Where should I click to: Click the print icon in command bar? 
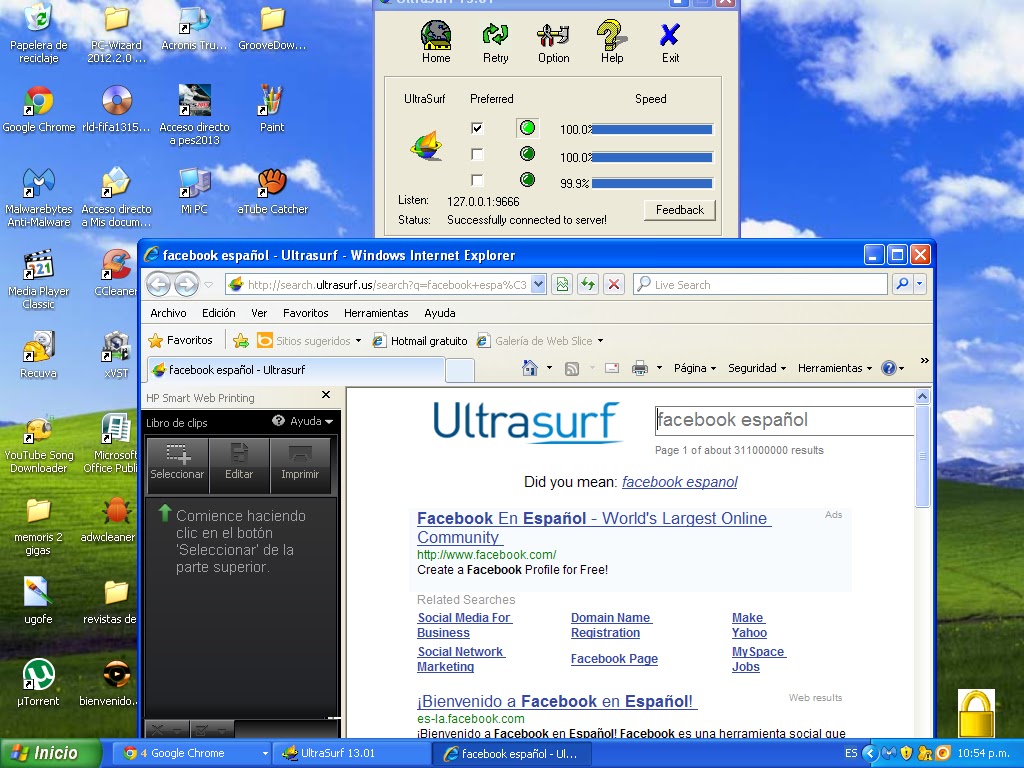point(639,368)
